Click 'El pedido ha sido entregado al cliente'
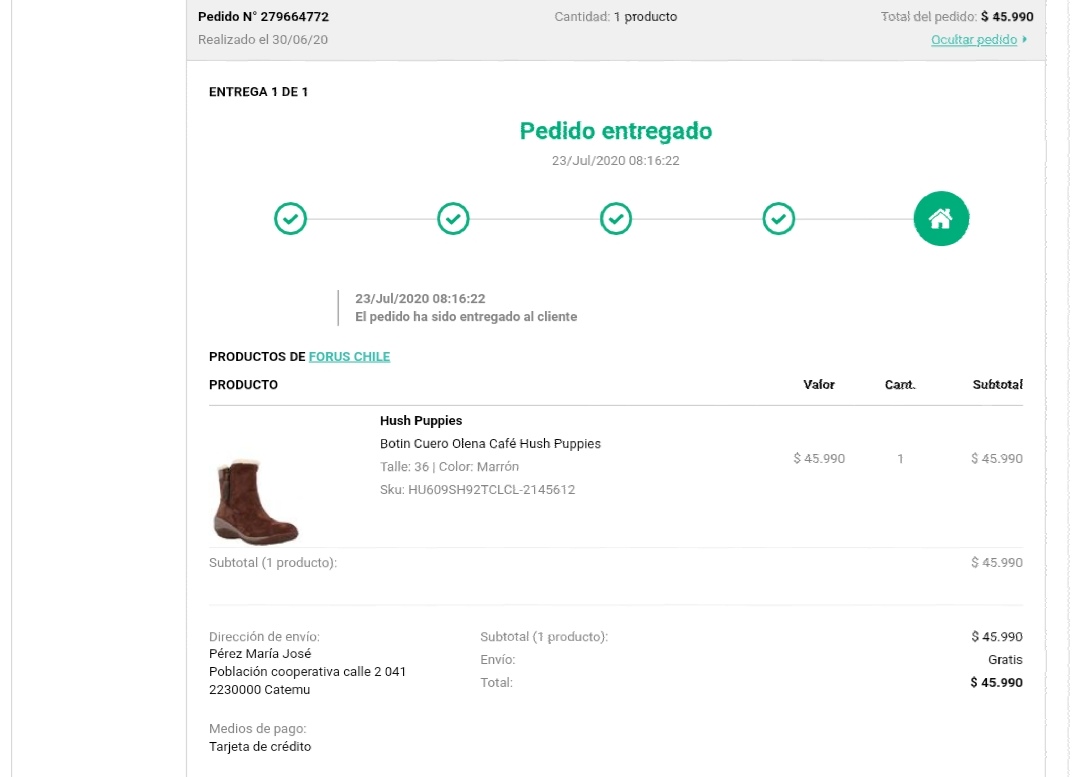The image size is (1080, 777). click(x=466, y=317)
